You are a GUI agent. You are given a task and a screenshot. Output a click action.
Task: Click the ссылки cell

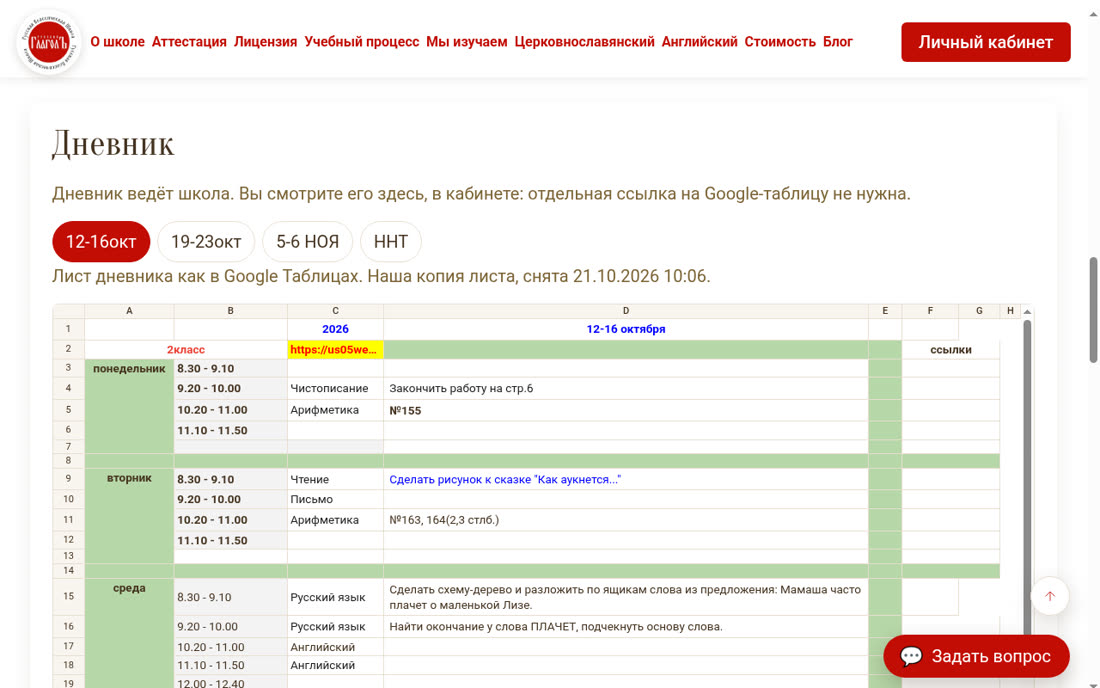coord(951,349)
